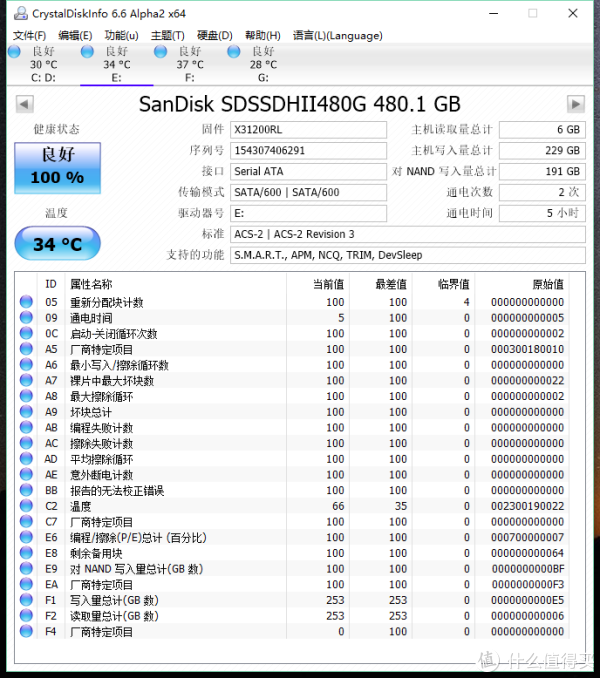Click host reads total value 6 GB
Screen dimensions: 600x678
pyautogui.click(x=543, y=130)
